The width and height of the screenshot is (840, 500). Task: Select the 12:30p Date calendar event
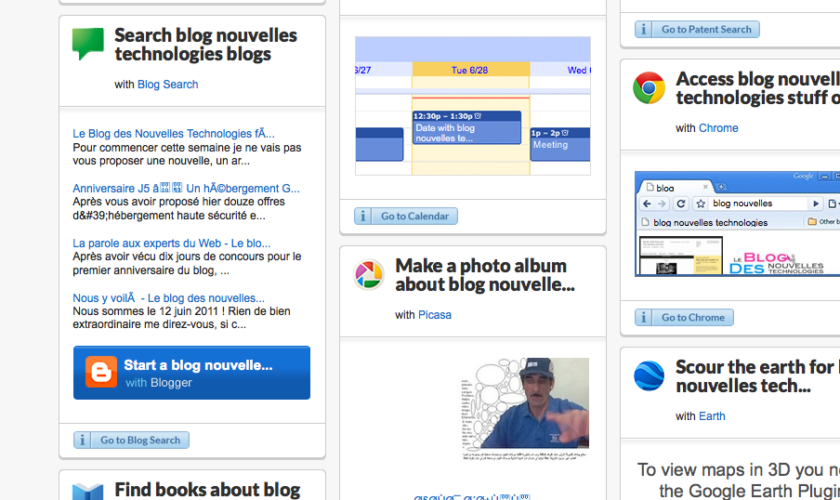466,128
